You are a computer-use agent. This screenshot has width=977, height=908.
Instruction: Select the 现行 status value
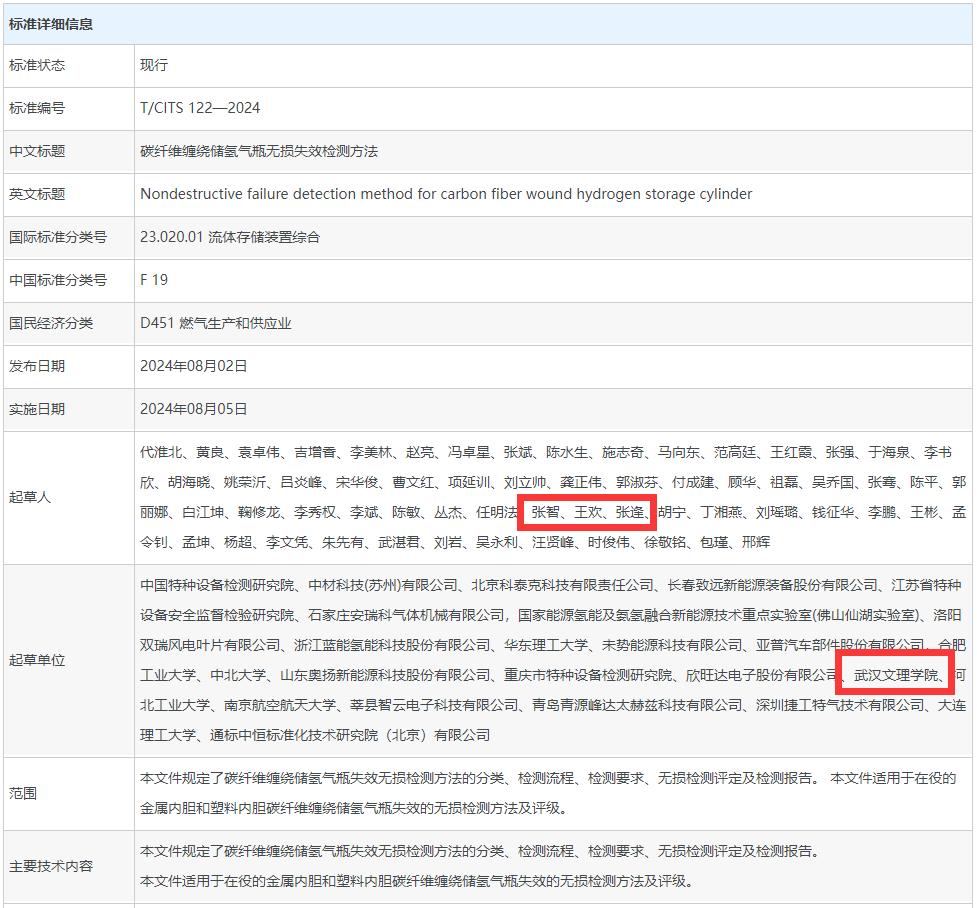click(x=154, y=65)
